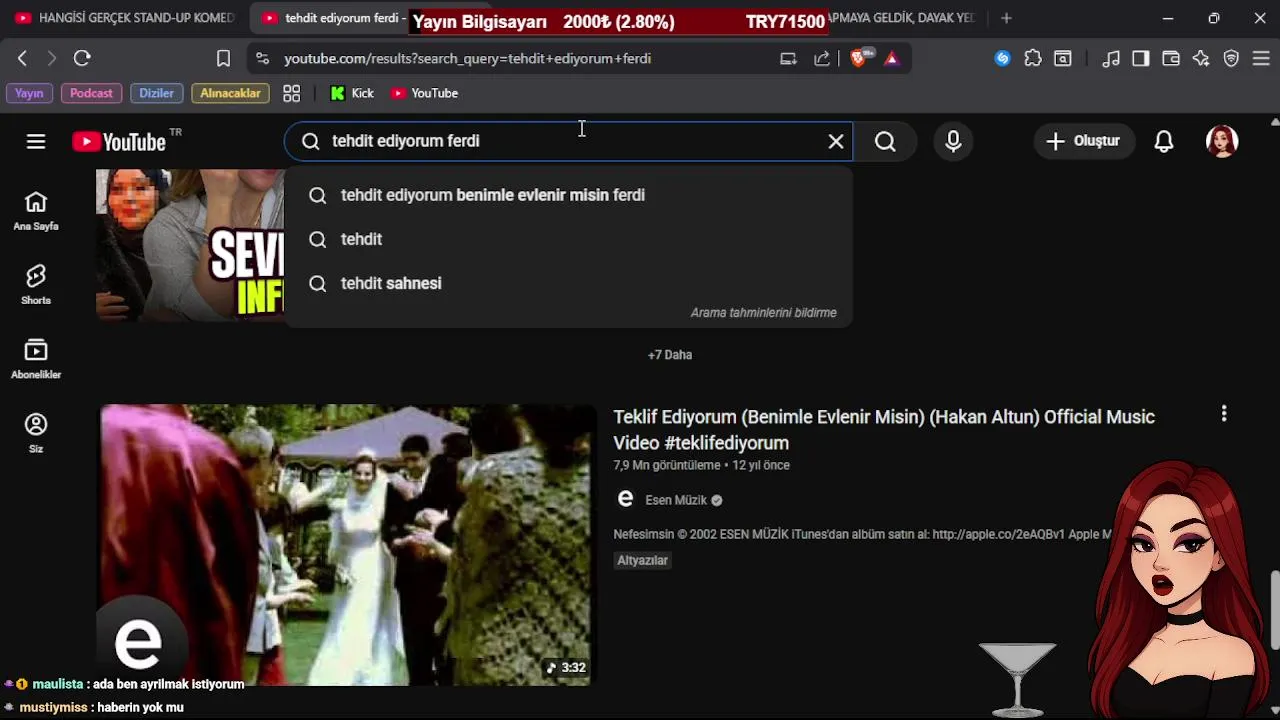
Task: Start voice search with the microphone icon
Action: tap(953, 141)
